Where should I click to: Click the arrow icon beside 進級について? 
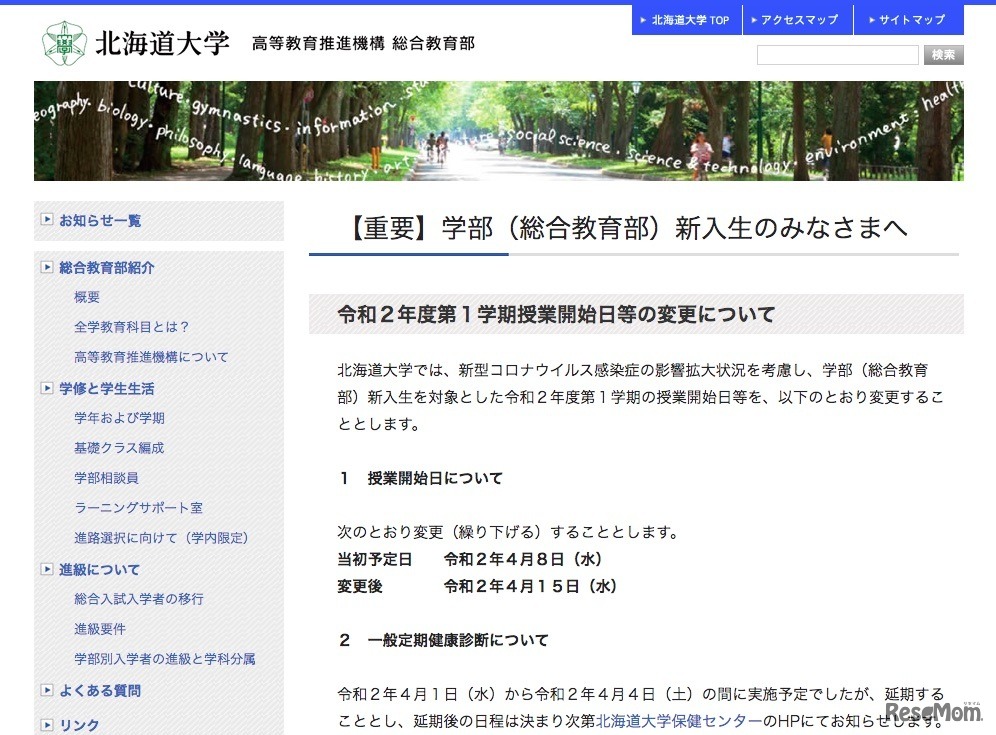[45, 569]
